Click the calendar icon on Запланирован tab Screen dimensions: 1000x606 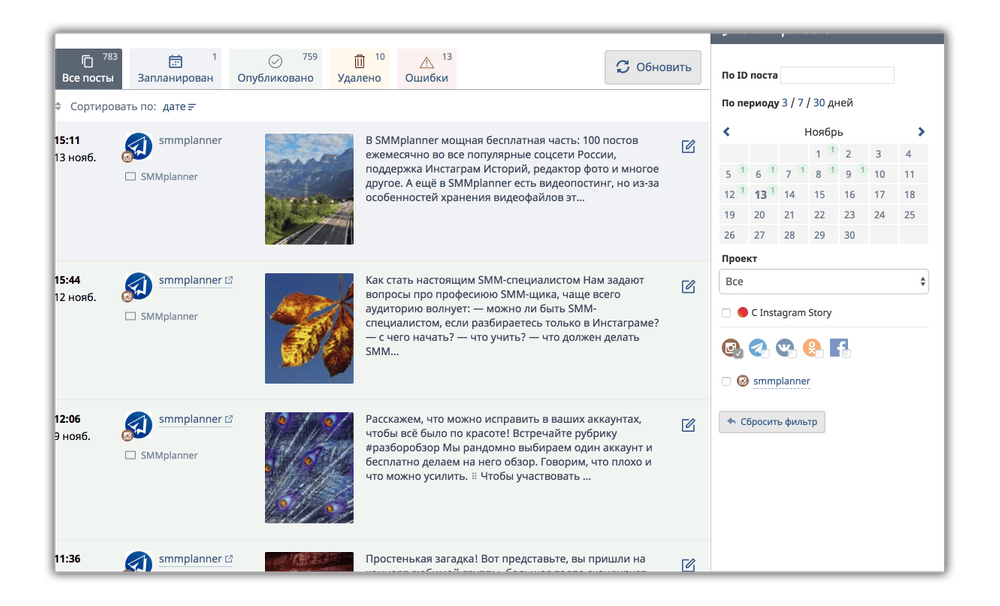click(175, 61)
